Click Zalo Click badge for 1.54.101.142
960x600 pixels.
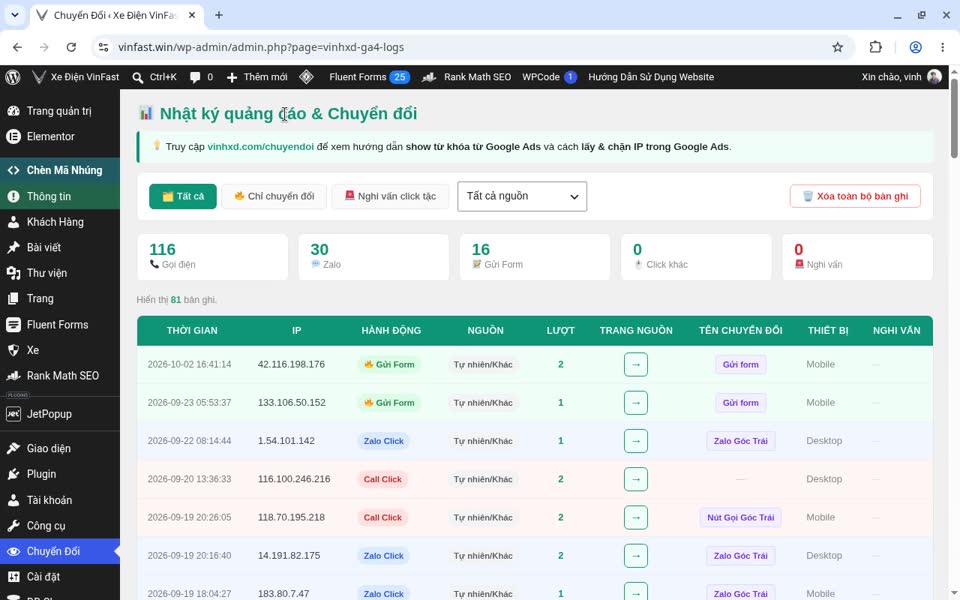coord(383,441)
